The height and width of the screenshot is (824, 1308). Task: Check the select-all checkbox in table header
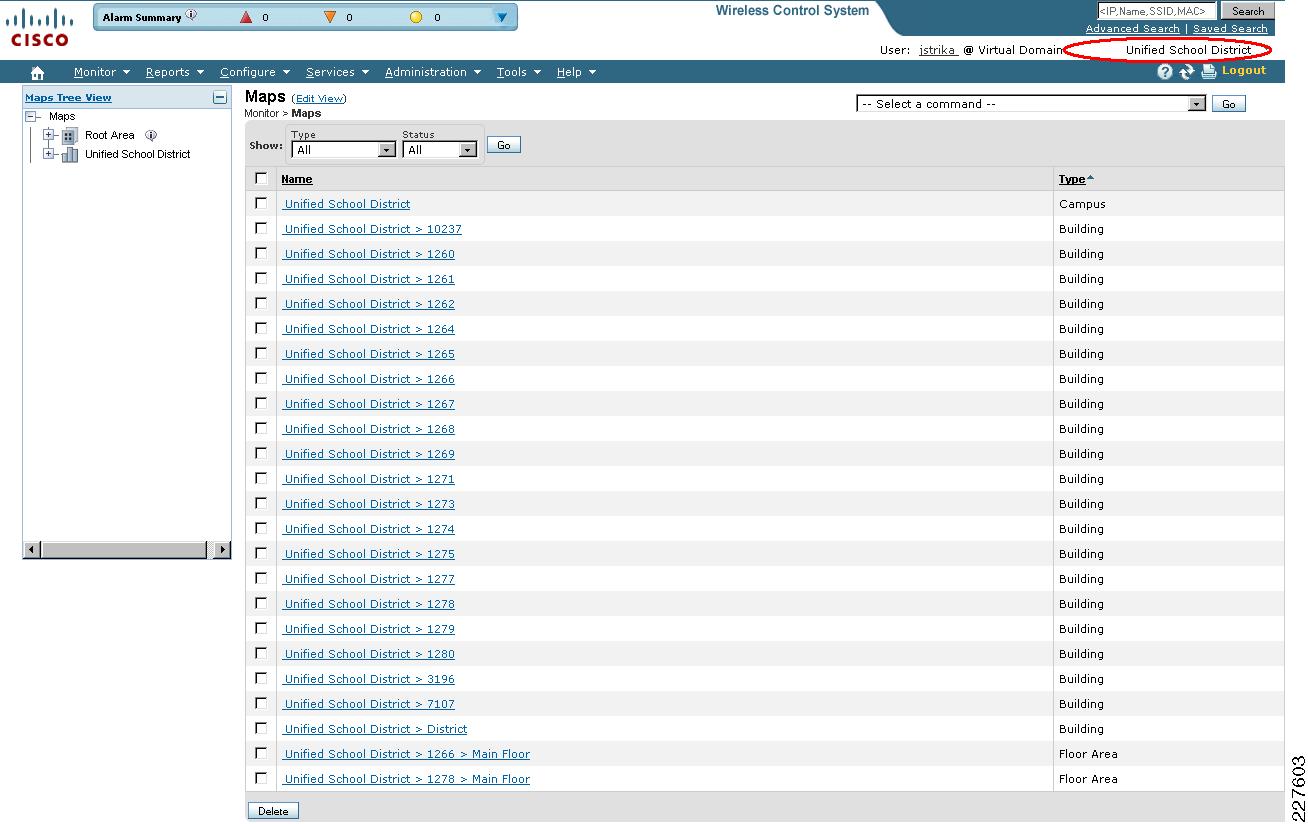261,178
